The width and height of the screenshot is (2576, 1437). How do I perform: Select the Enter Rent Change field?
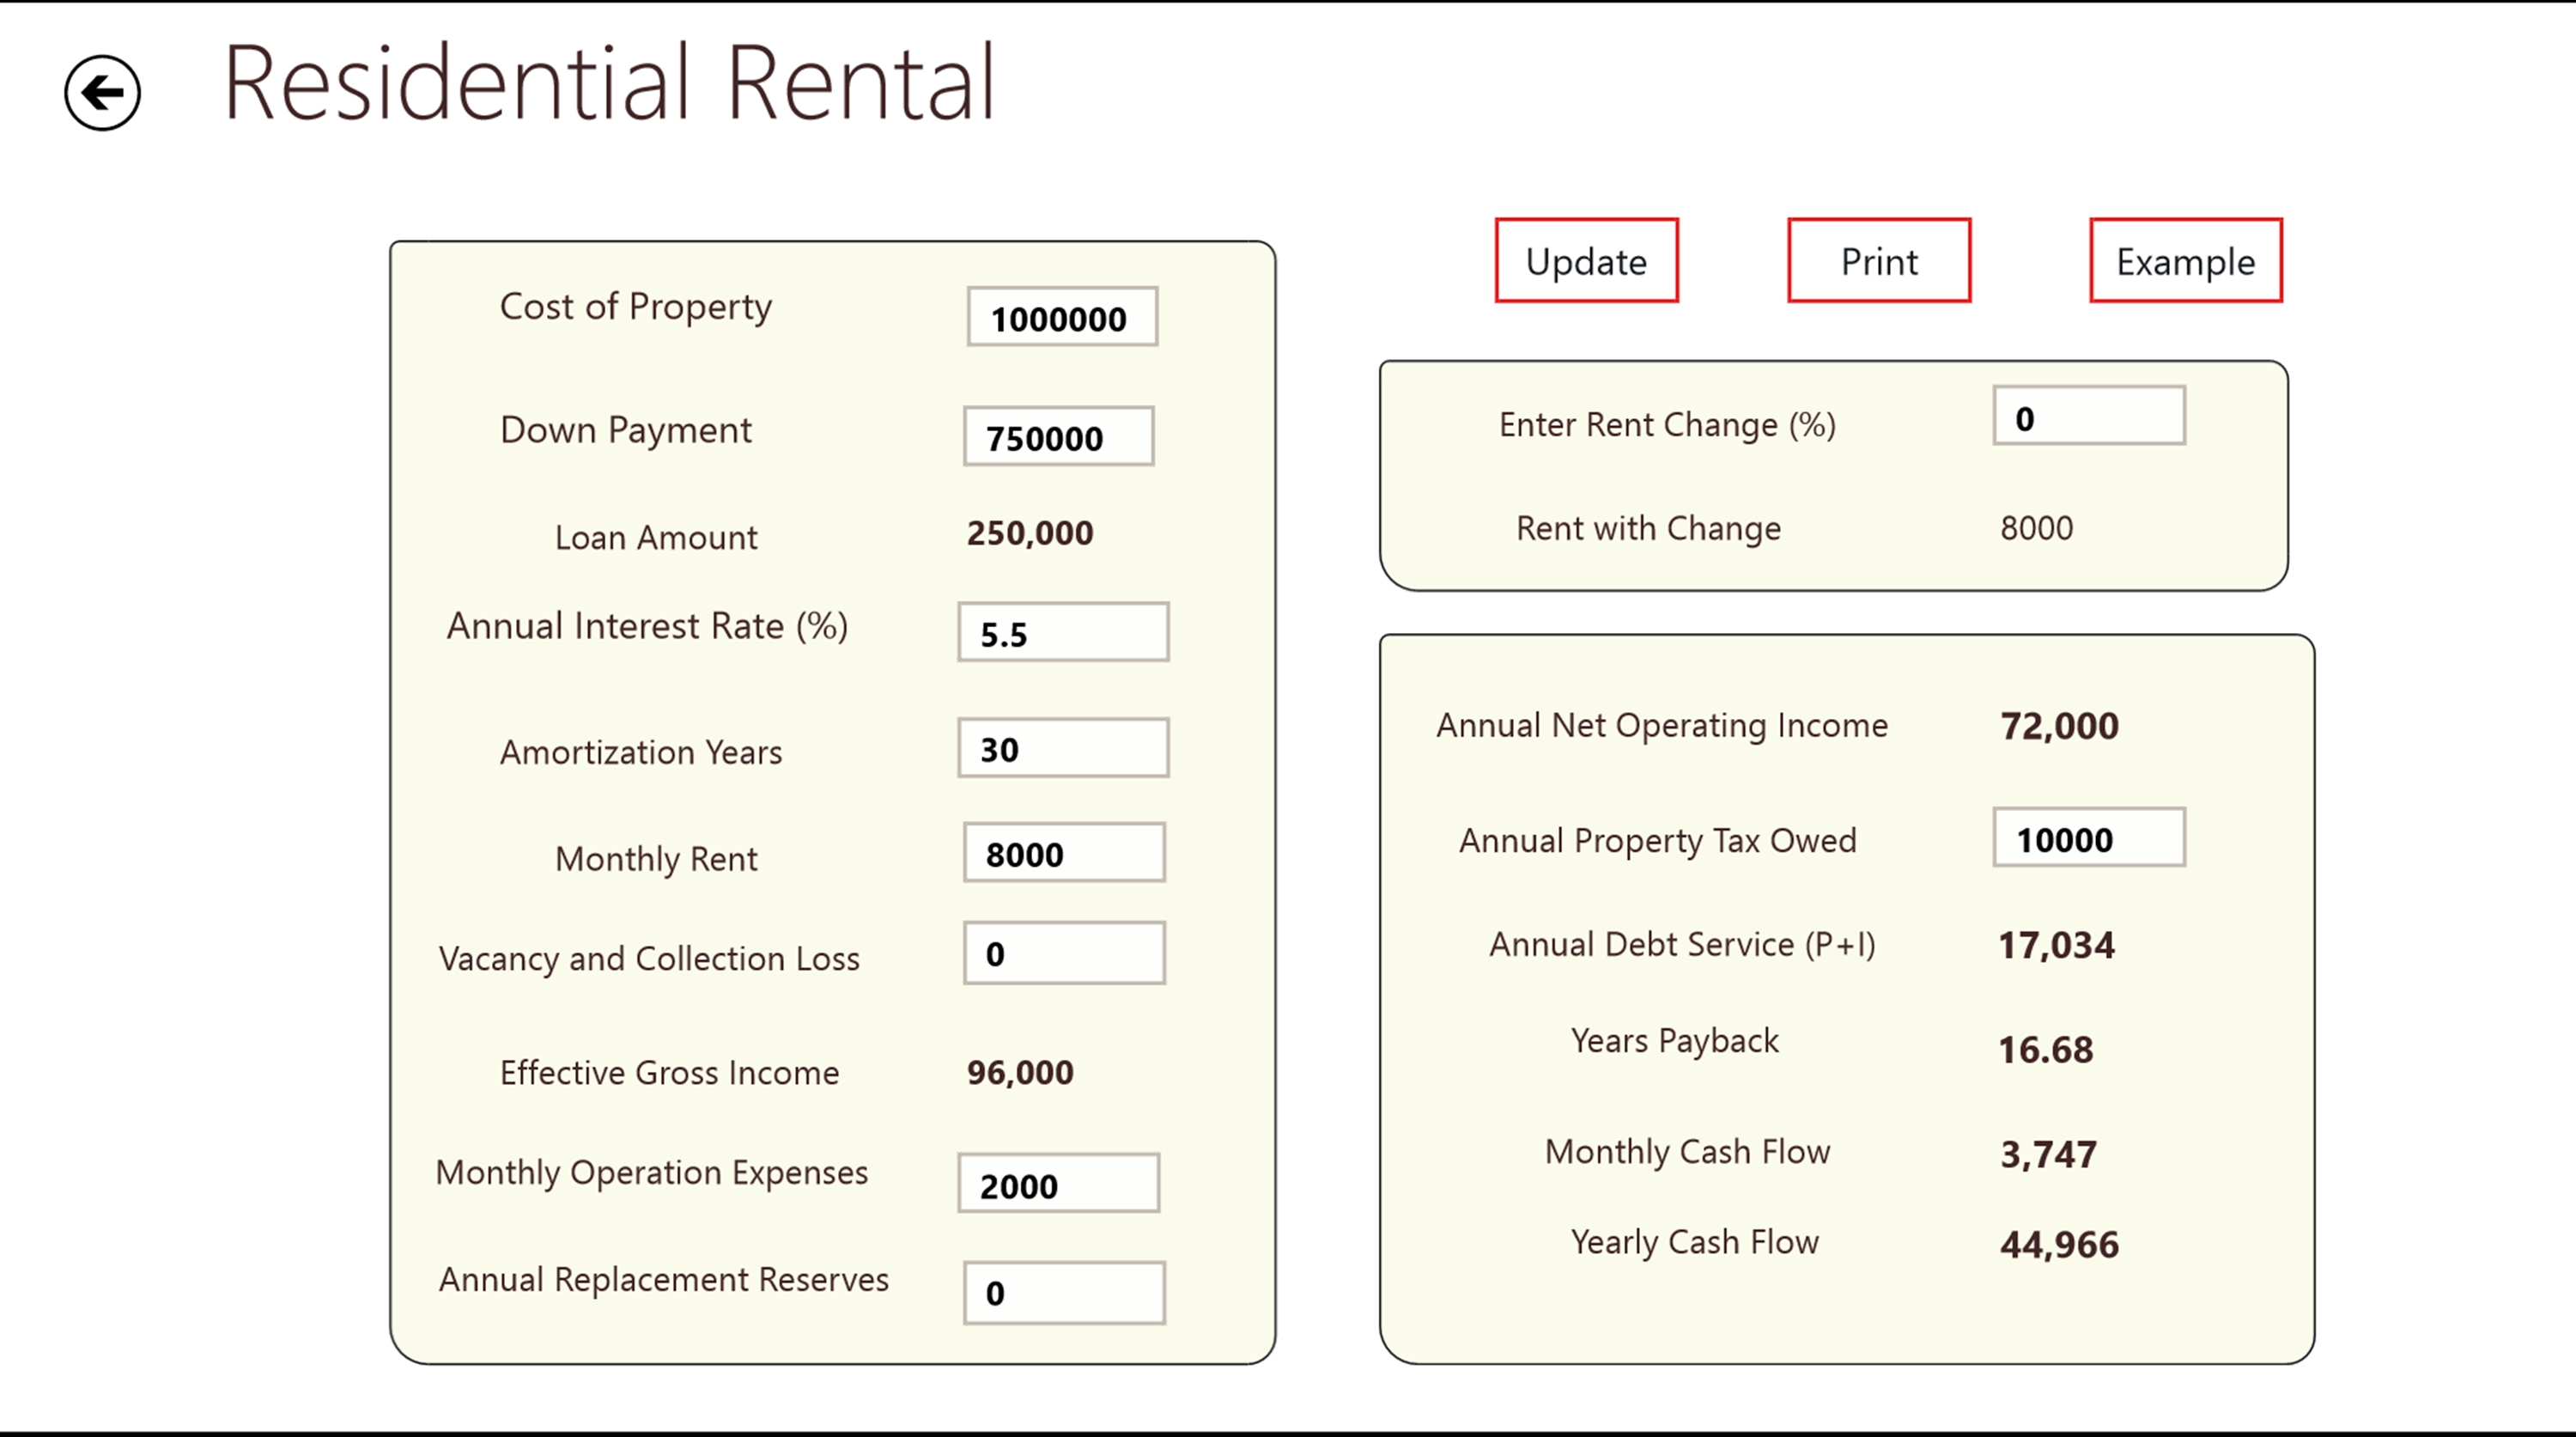pos(2088,417)
